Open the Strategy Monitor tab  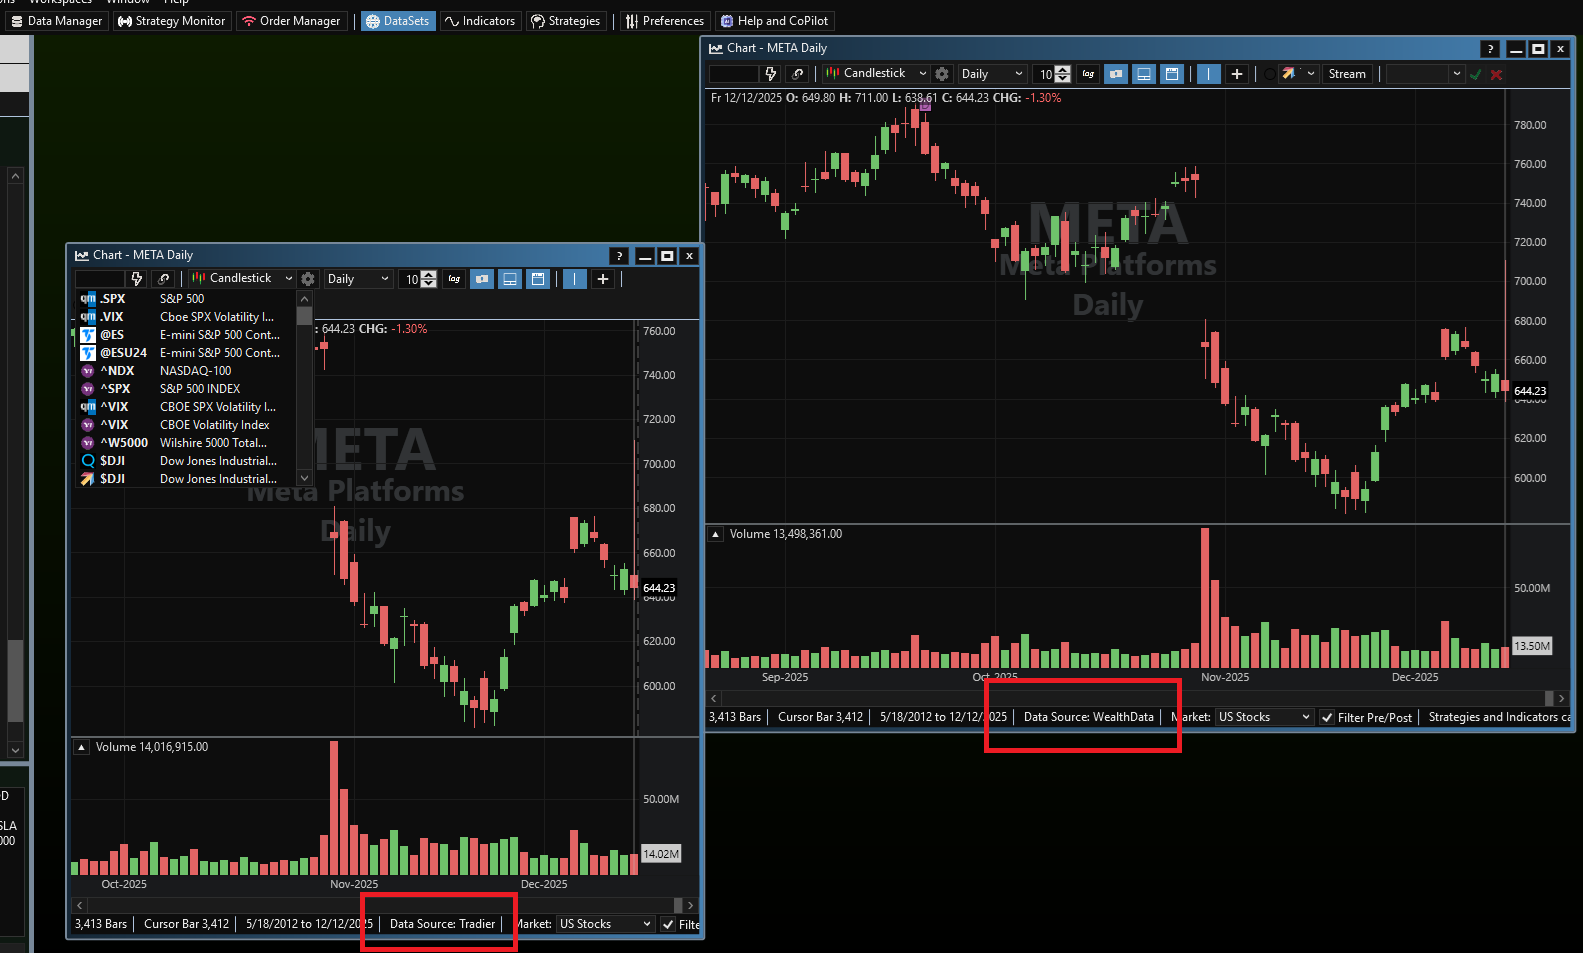[x=172, y=21]
